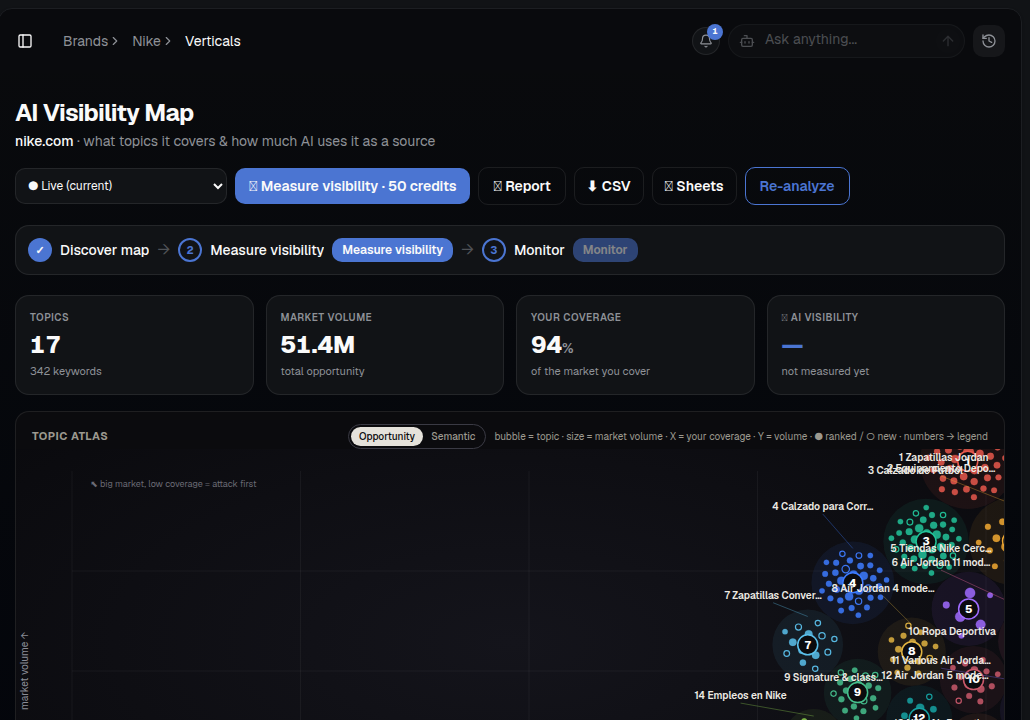The height and width of the screenshot is (720, 1030).
Task: Open the Report button
Action: [x=522, y=186]
